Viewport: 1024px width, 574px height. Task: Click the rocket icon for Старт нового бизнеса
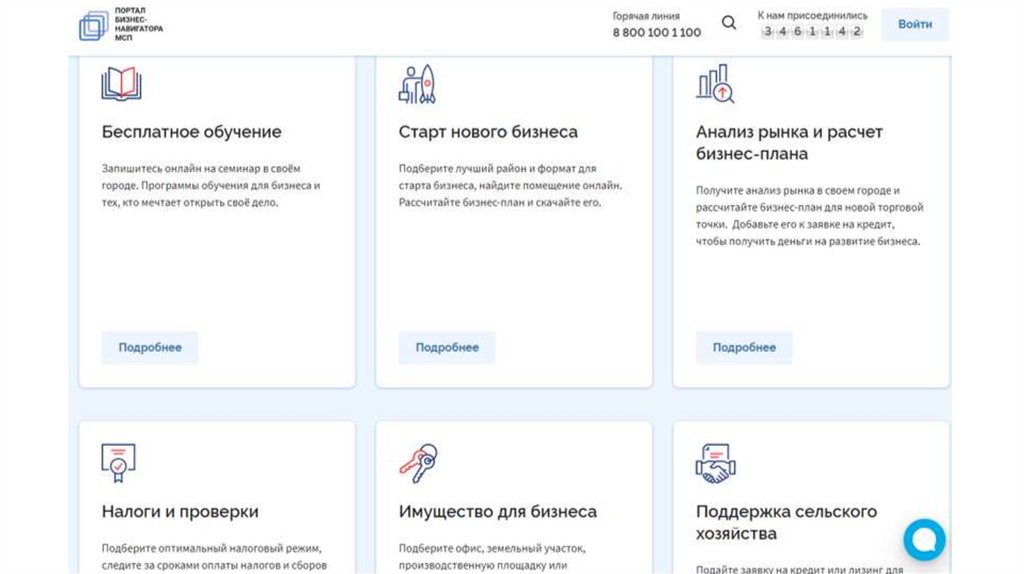click(x=417, y=84)
